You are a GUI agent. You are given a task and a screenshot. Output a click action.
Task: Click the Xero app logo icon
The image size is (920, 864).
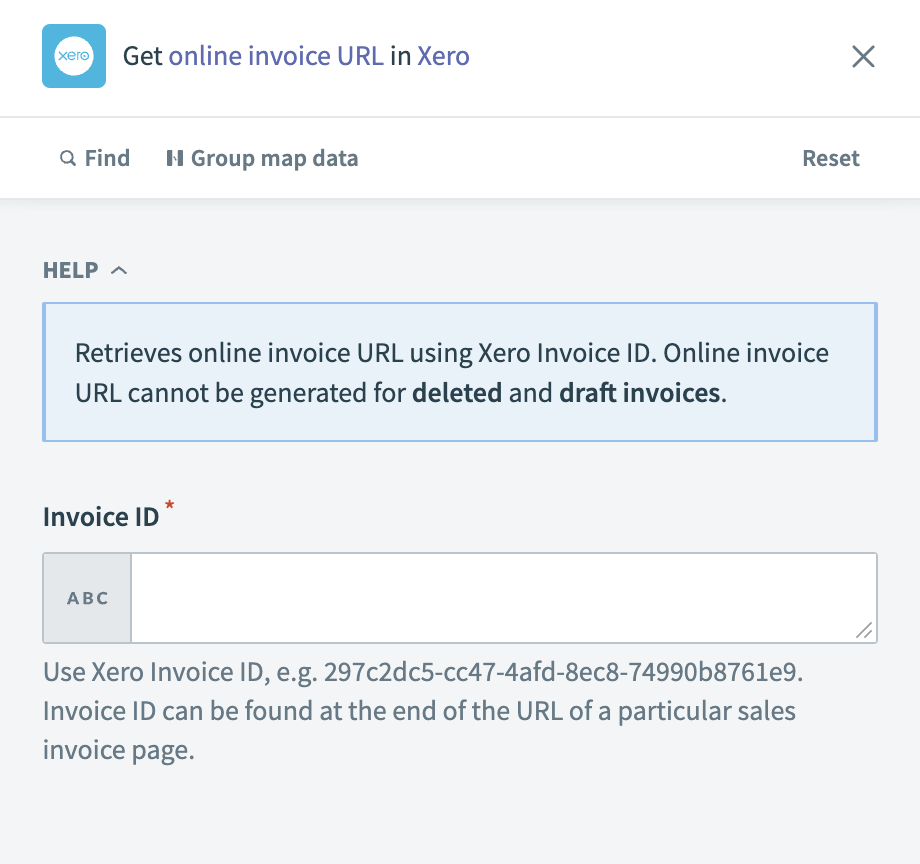point(74,56)
